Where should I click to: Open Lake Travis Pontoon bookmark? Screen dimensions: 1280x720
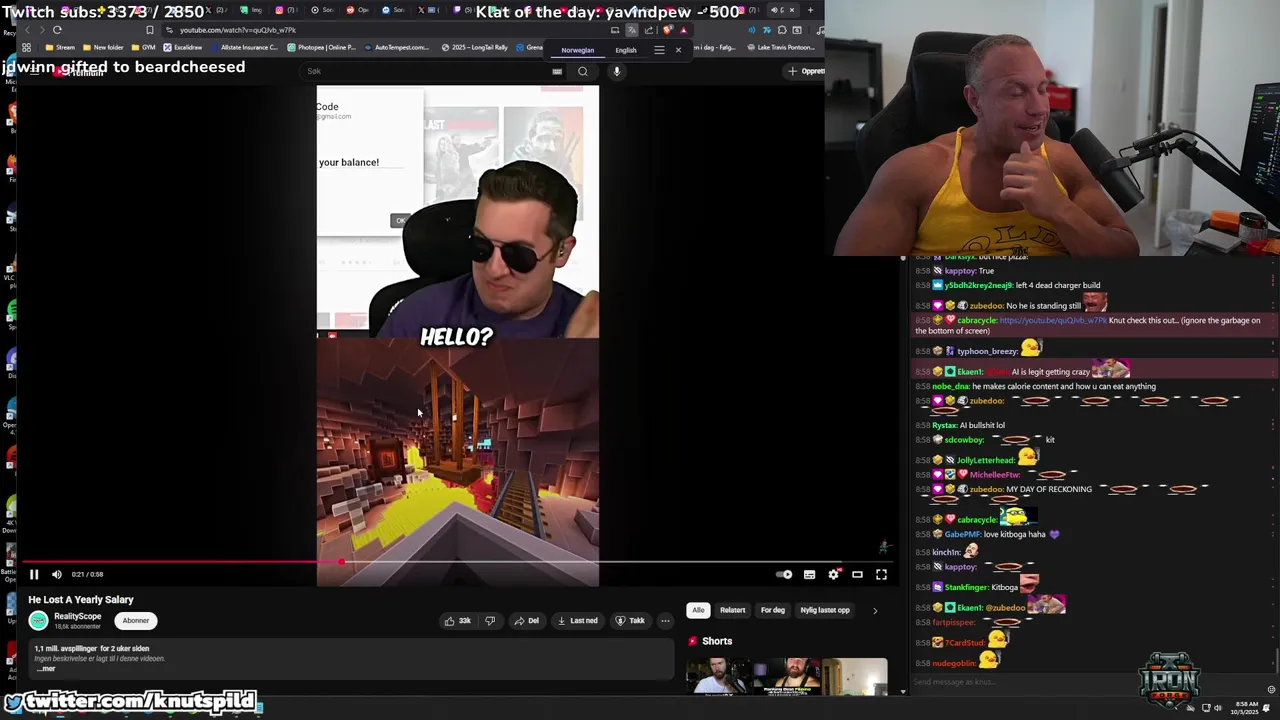[781, 47]
